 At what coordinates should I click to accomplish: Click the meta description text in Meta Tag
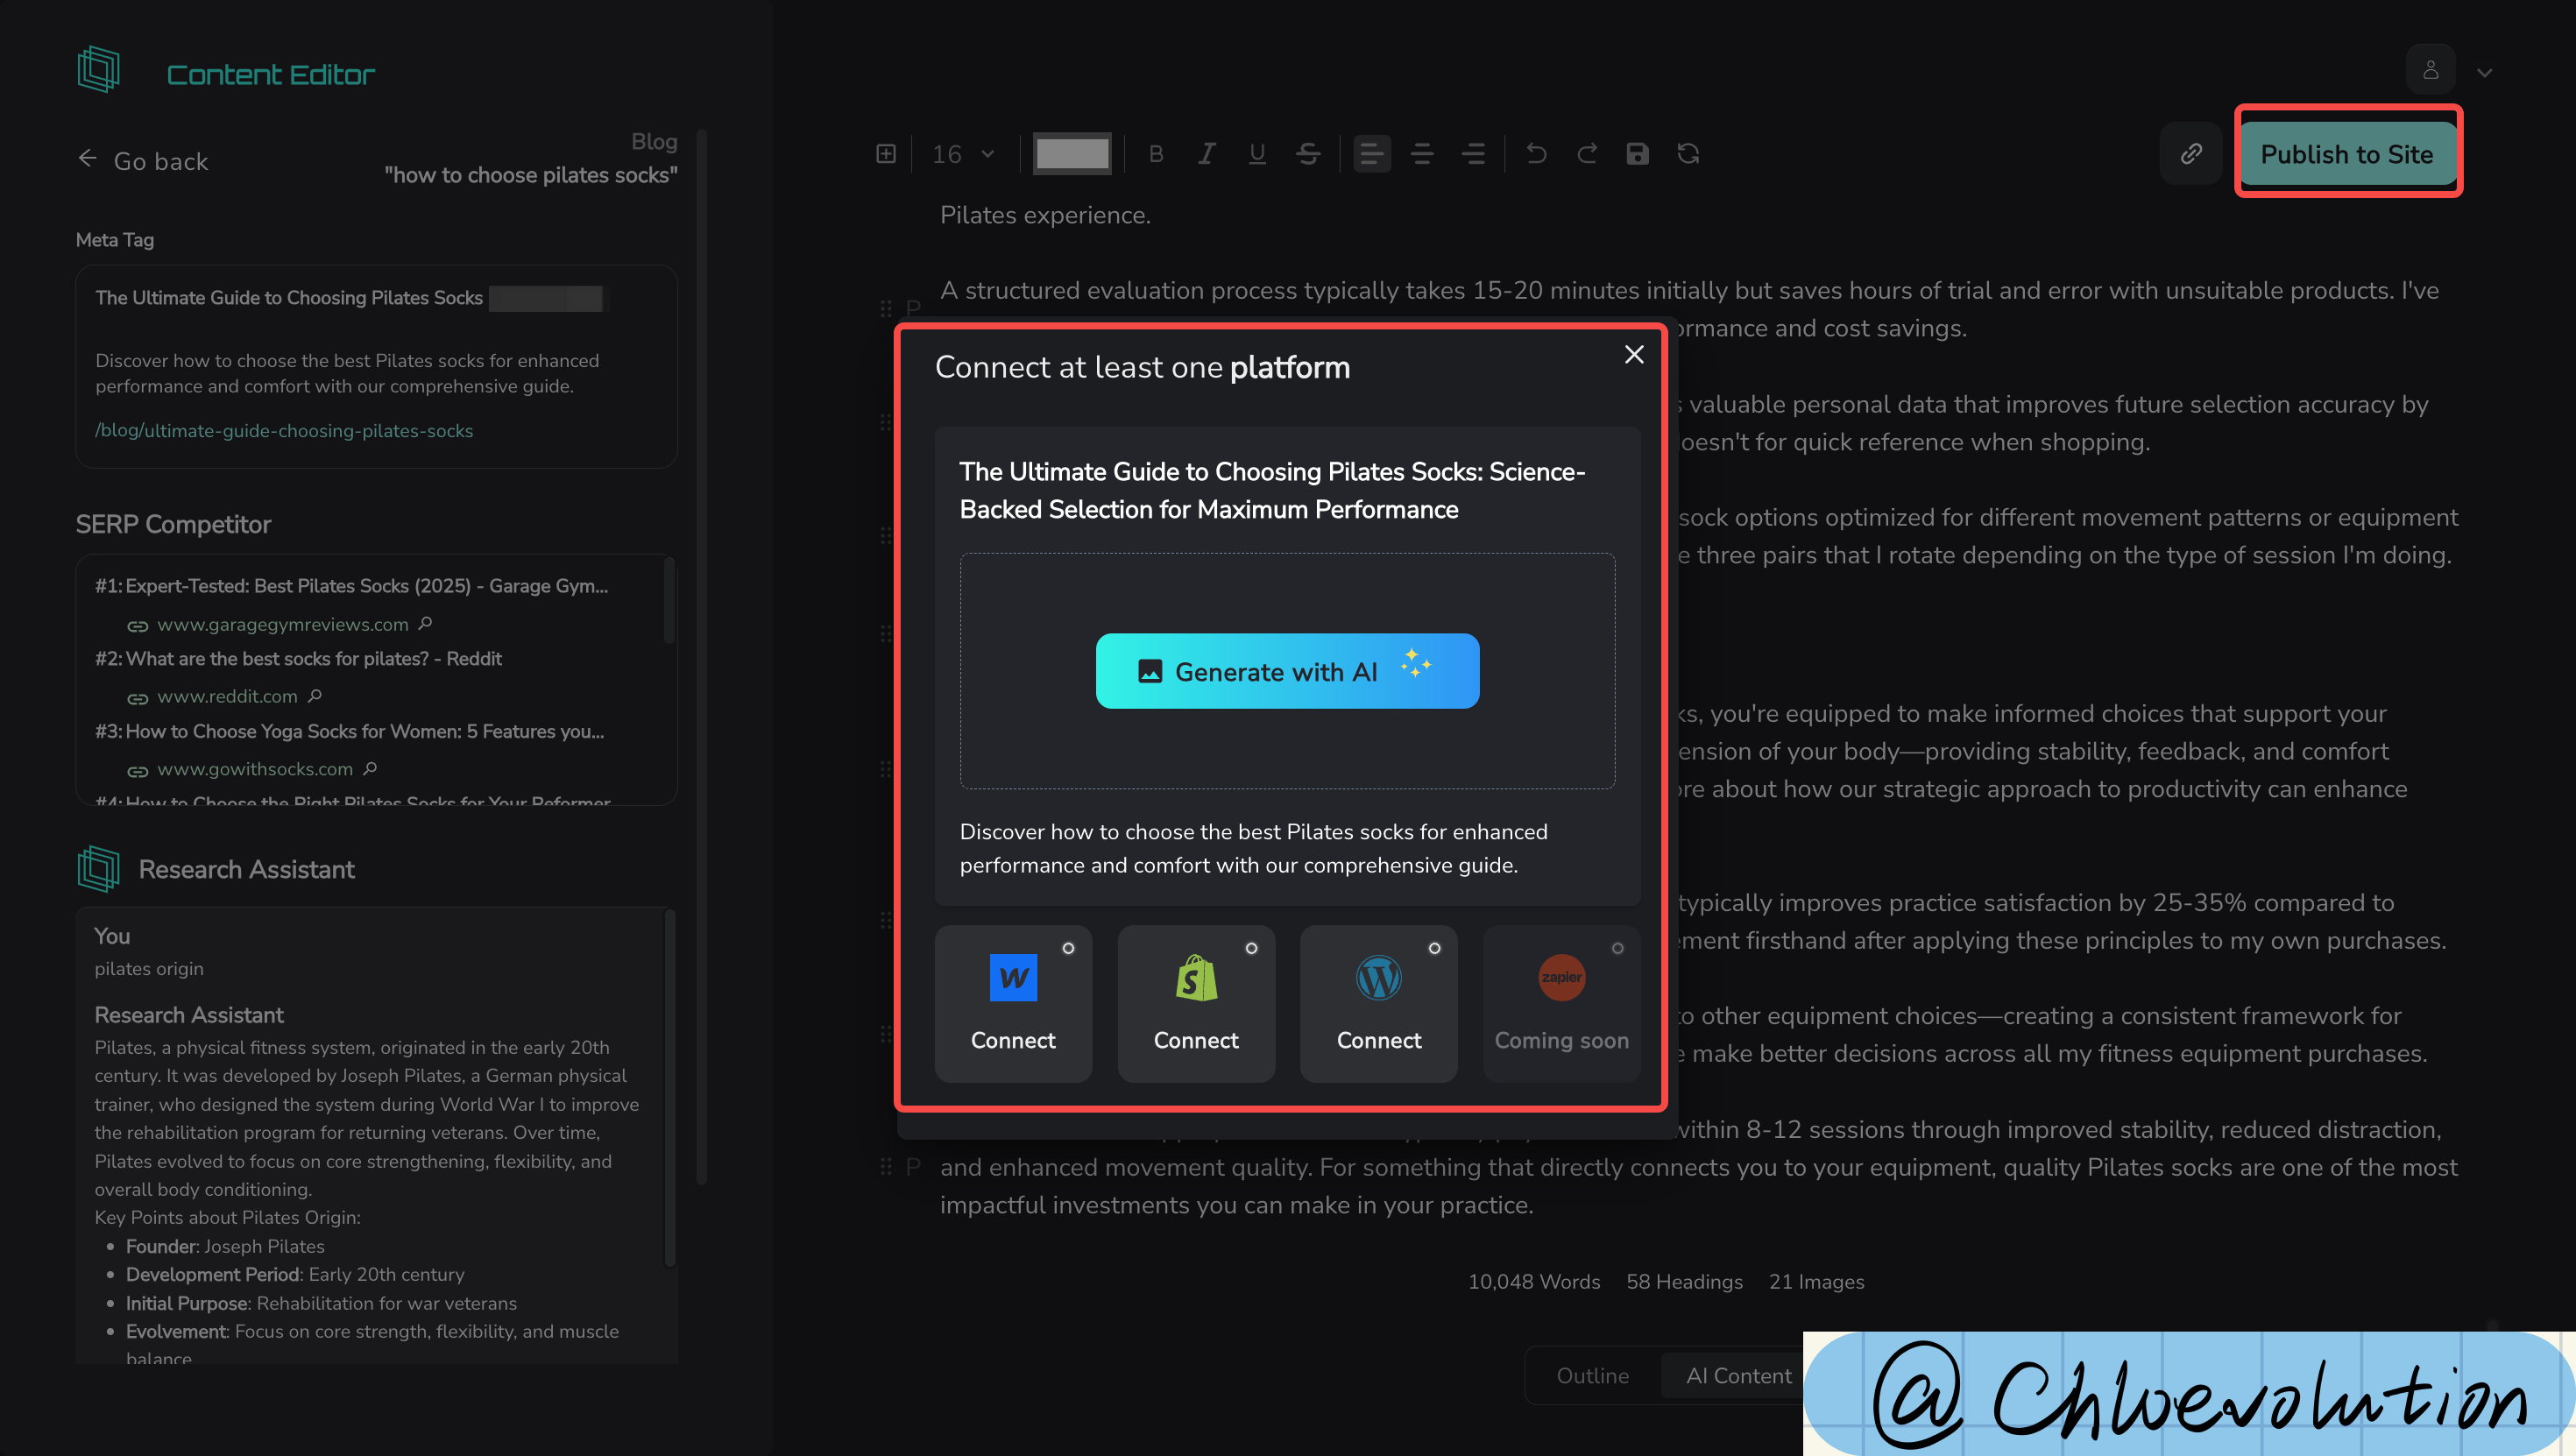coord(347,373)
